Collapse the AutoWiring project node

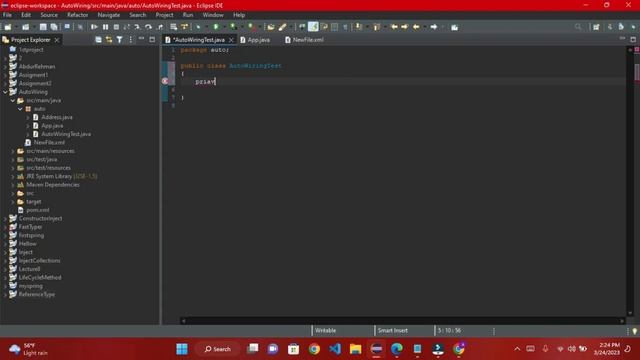pos(5,92)
